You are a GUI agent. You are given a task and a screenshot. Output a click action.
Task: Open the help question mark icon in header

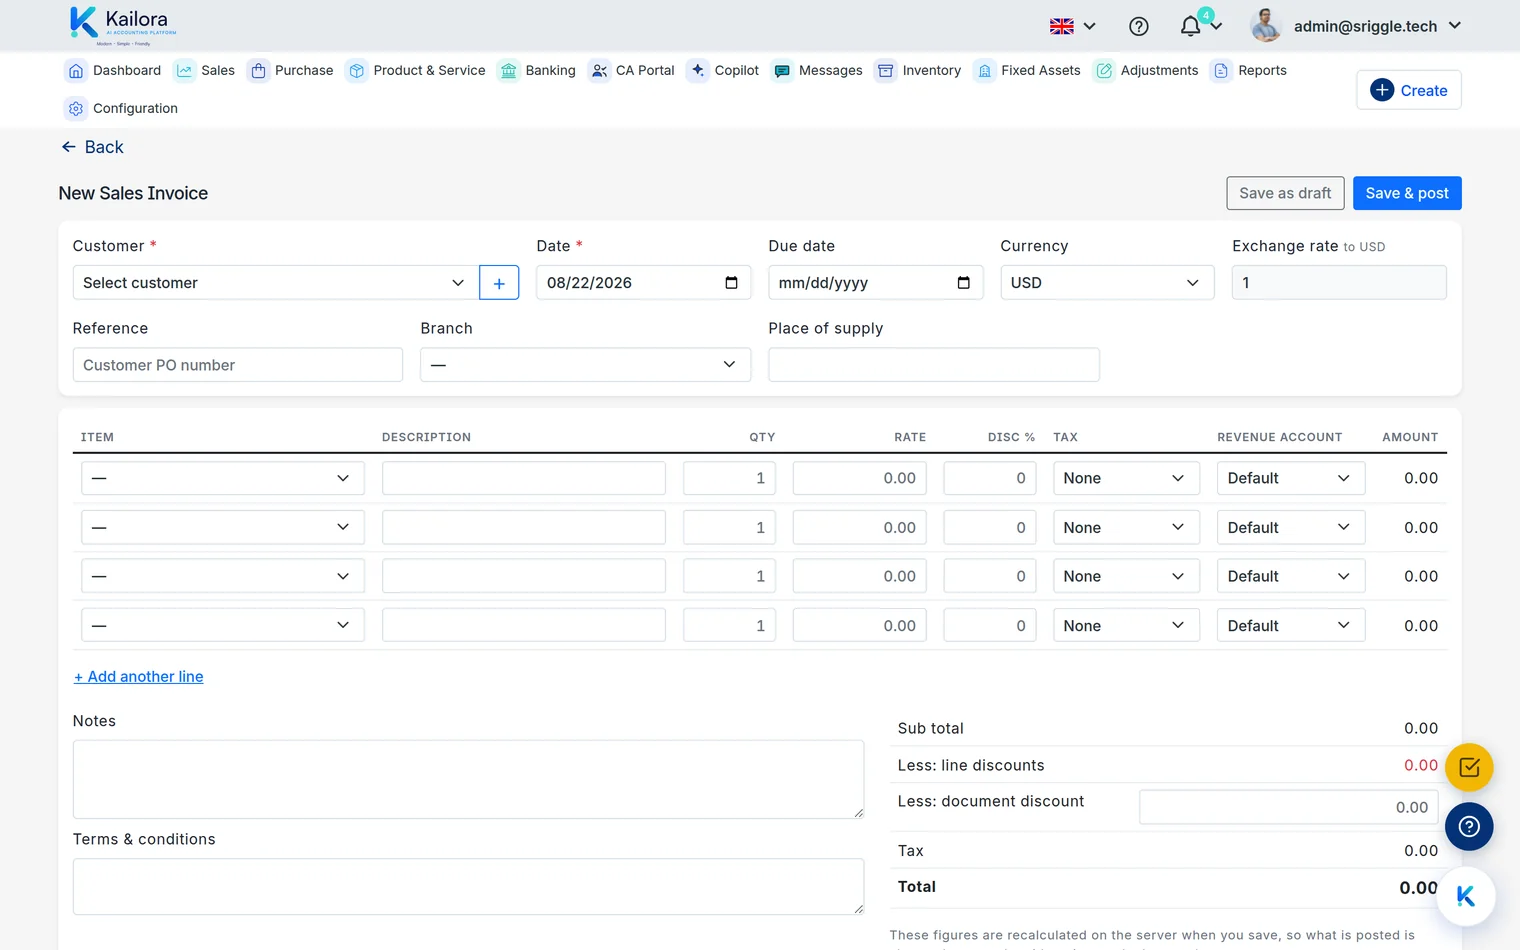click(1138, 27)
